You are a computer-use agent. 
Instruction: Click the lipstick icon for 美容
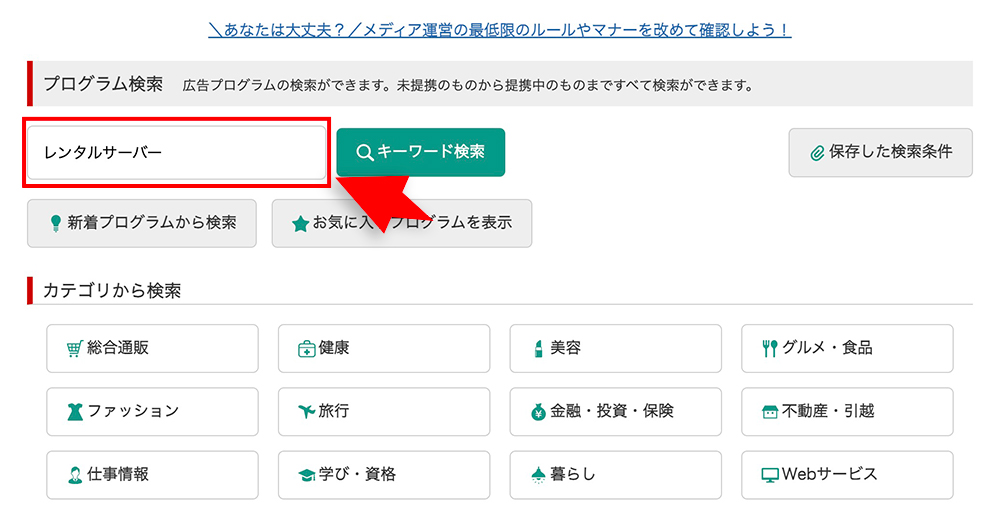(539, 349)
